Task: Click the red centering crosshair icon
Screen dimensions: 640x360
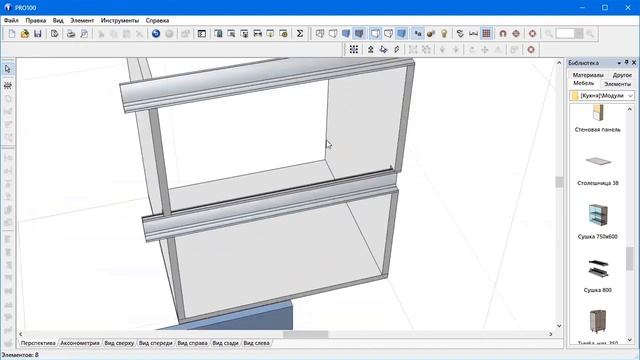Action: [x=516, y=34]
